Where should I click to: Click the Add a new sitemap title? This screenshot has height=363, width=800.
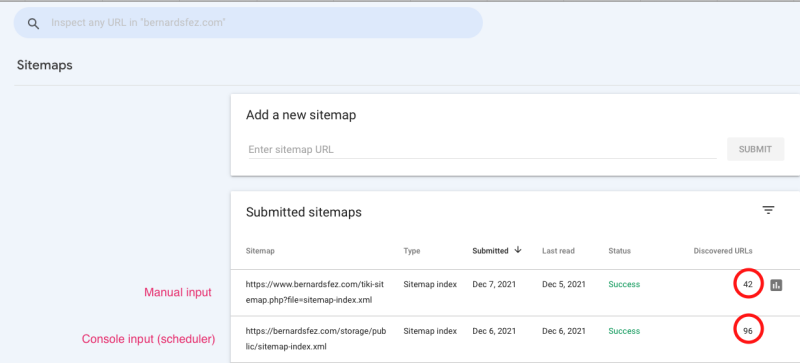(x=301, y=115)
